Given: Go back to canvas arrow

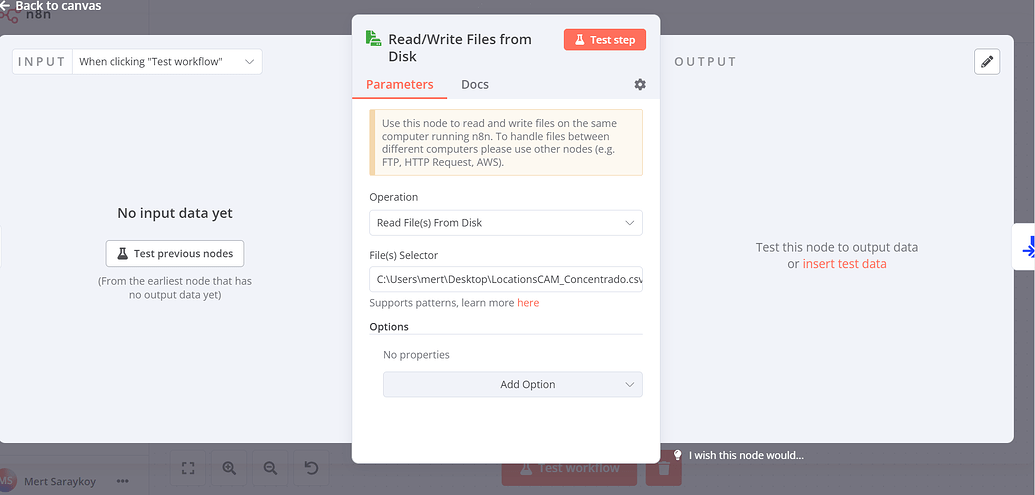Looking at the screenshot, I should [x=5, y=6].
